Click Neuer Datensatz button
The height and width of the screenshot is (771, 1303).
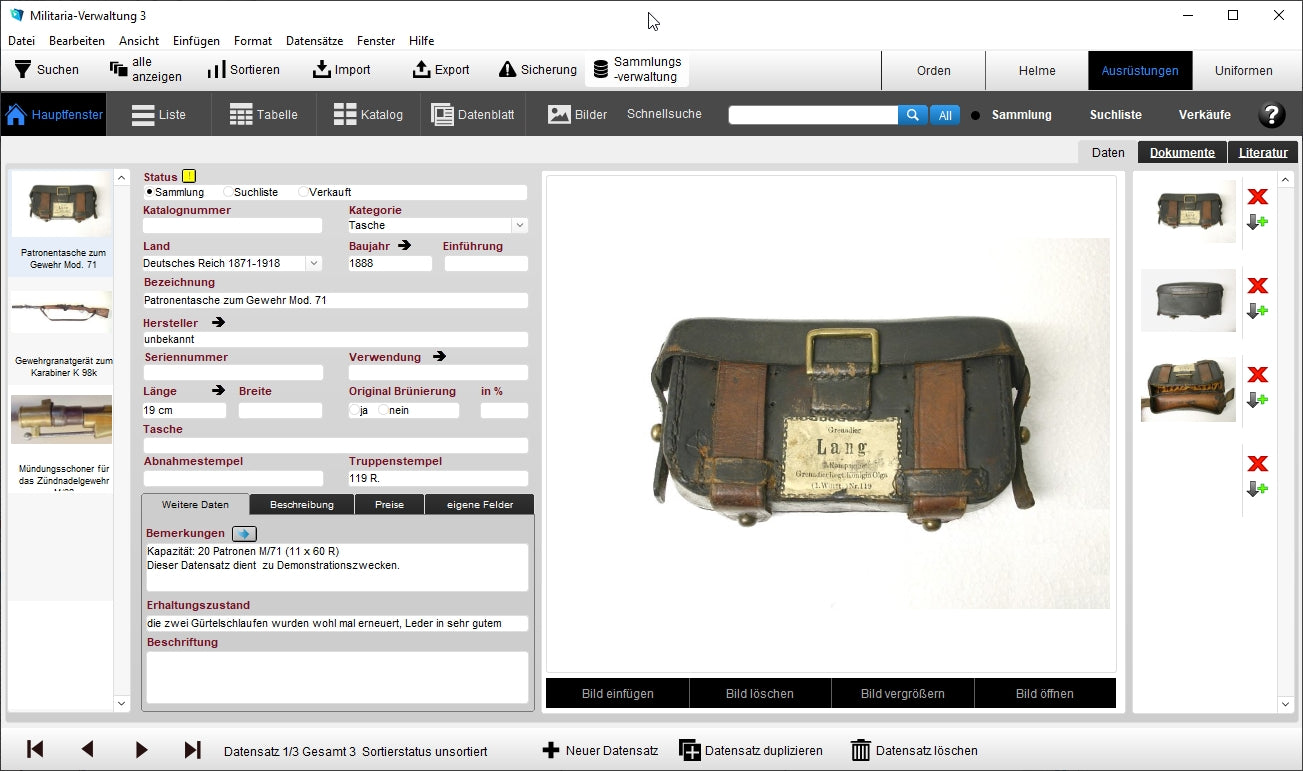[600, 750]
